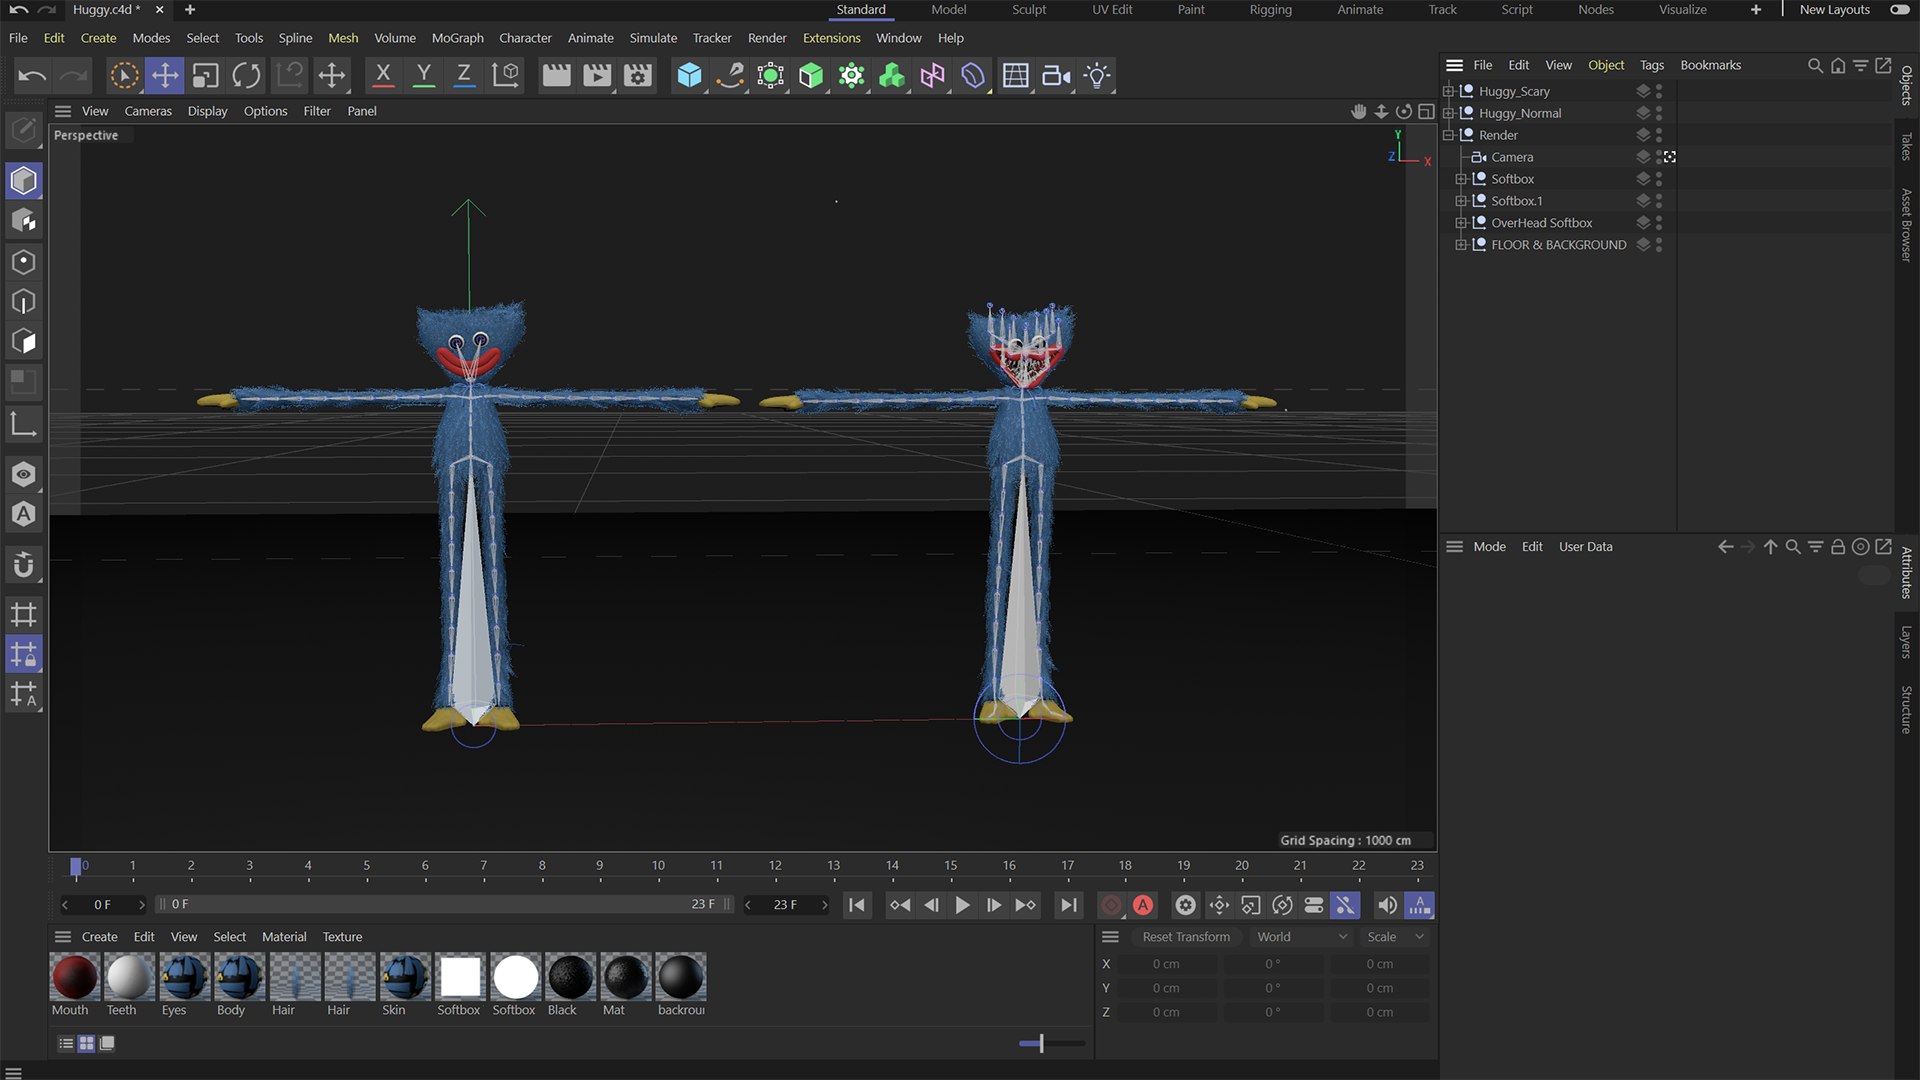Select the red Mouth material swatch

click(74, 977)
